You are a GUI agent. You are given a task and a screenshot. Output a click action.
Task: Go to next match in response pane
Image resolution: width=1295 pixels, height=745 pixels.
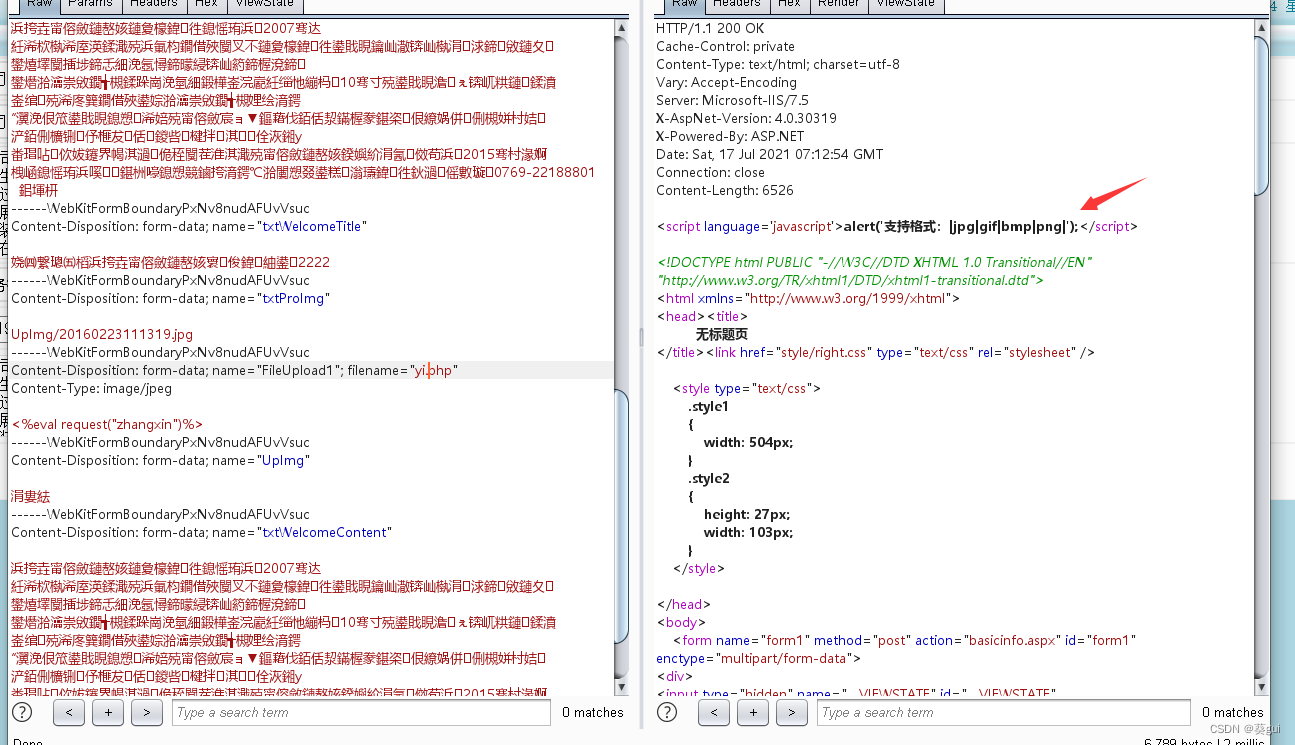pyautogui.click(x=792, y=712)
